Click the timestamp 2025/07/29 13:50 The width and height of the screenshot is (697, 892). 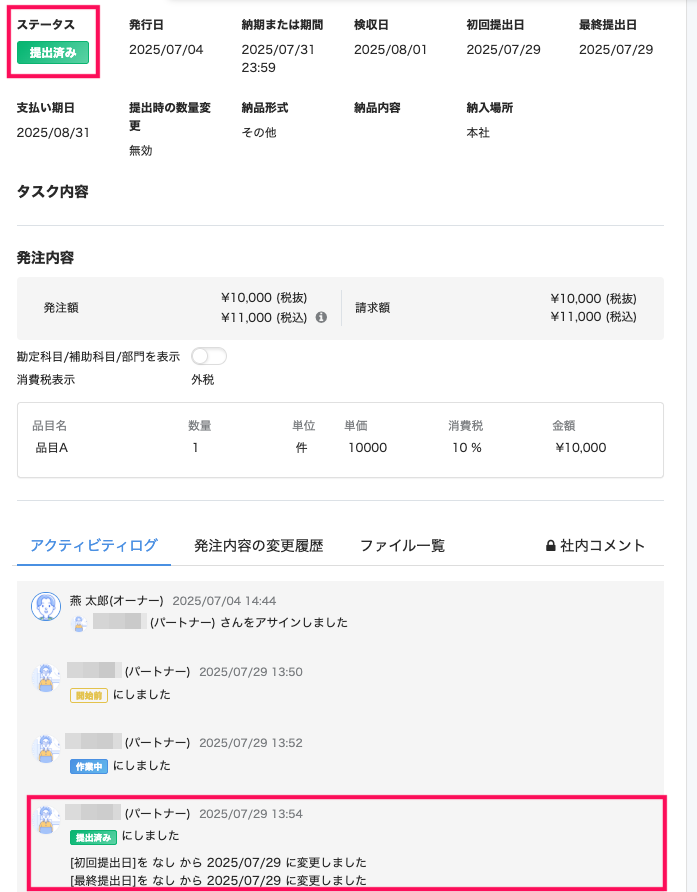(251, 672)
